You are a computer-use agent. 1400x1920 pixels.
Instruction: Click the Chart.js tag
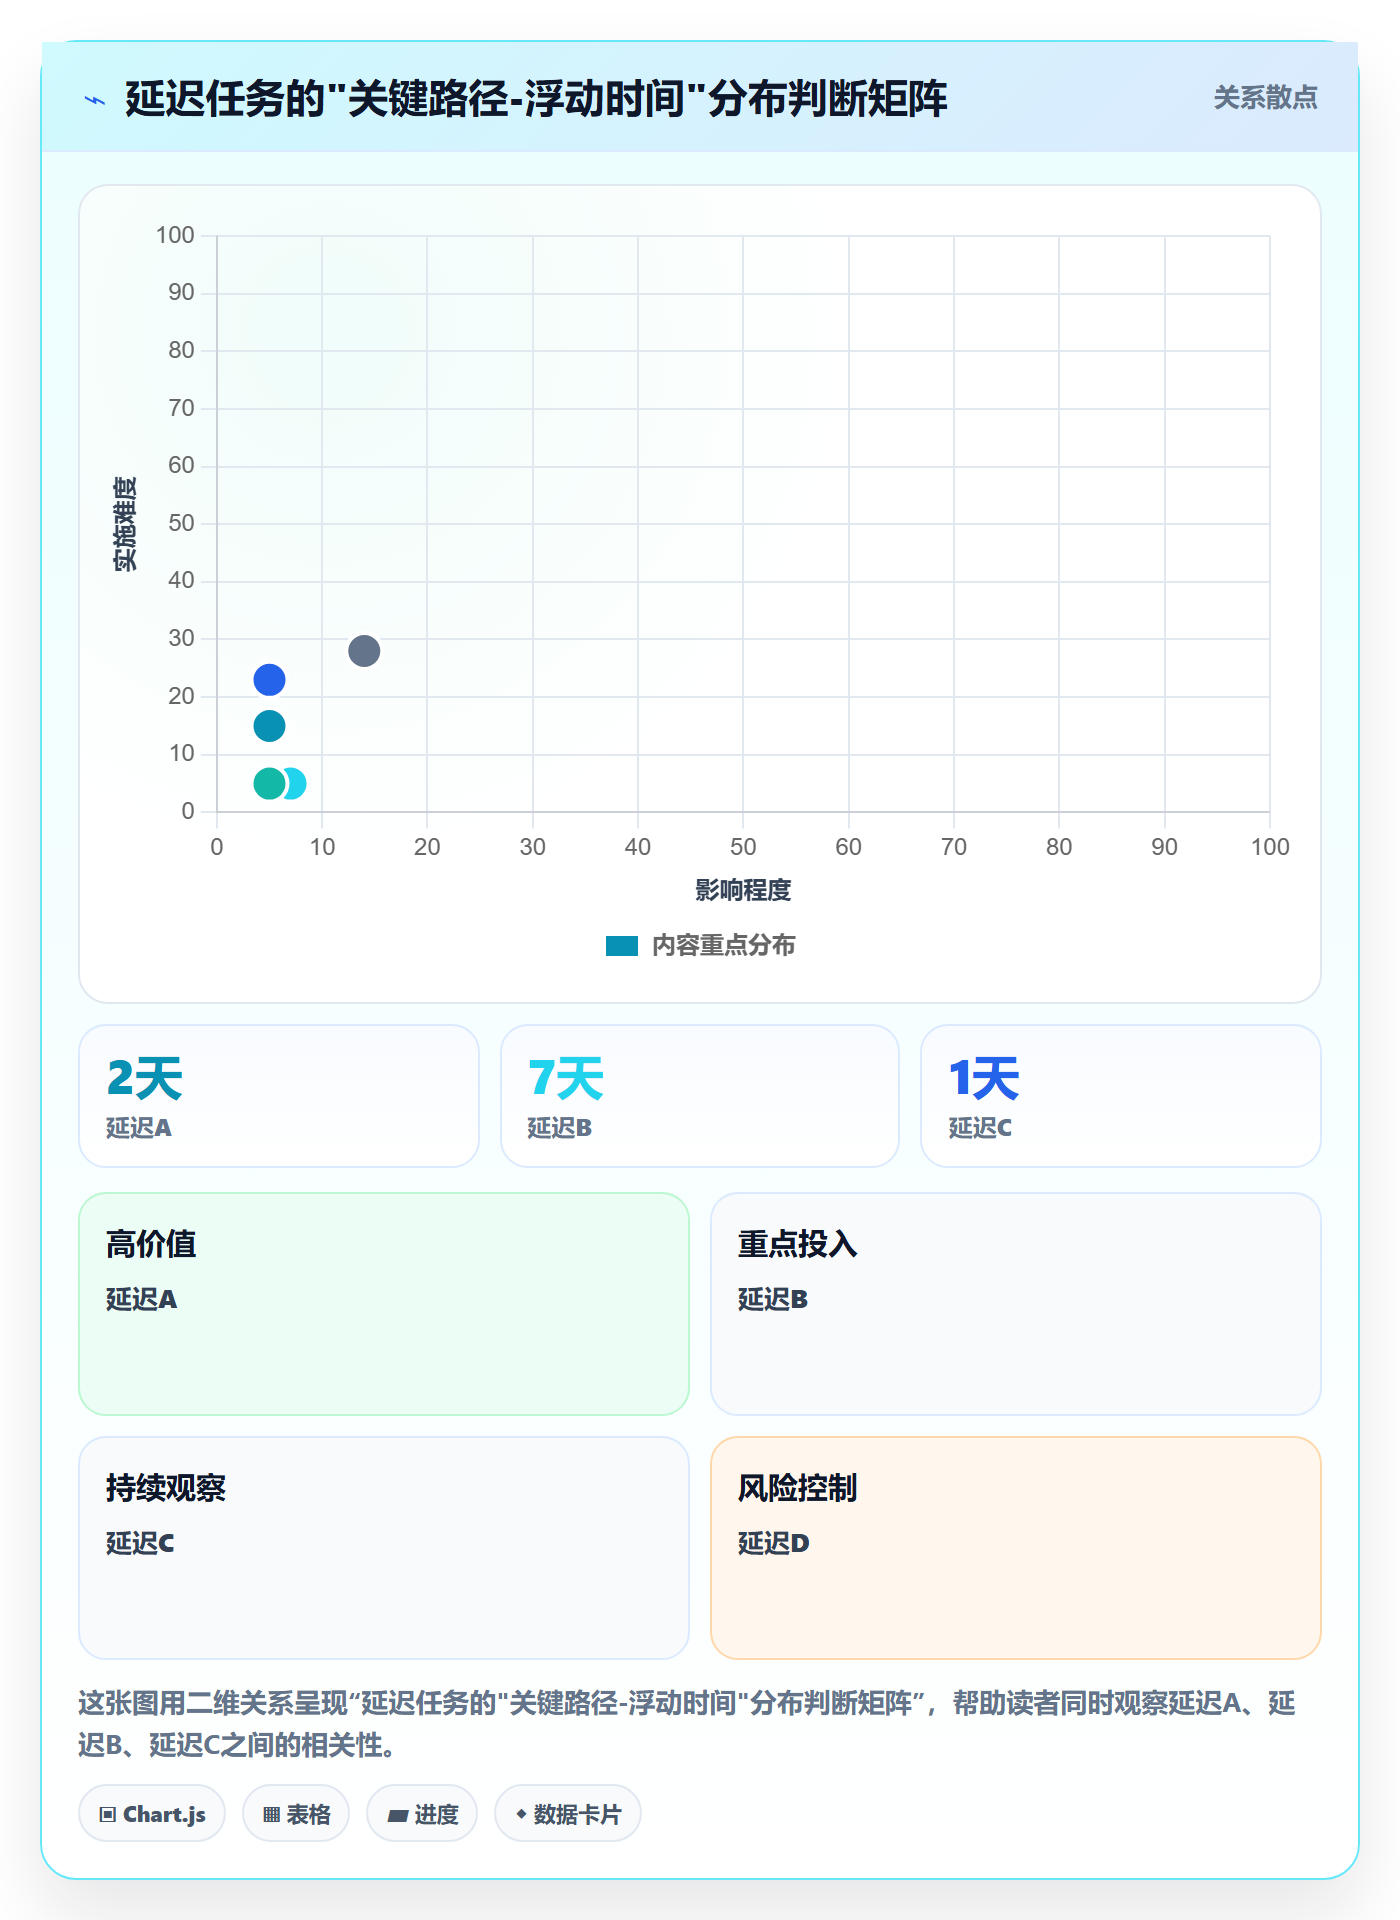[x=152, y=1813]
